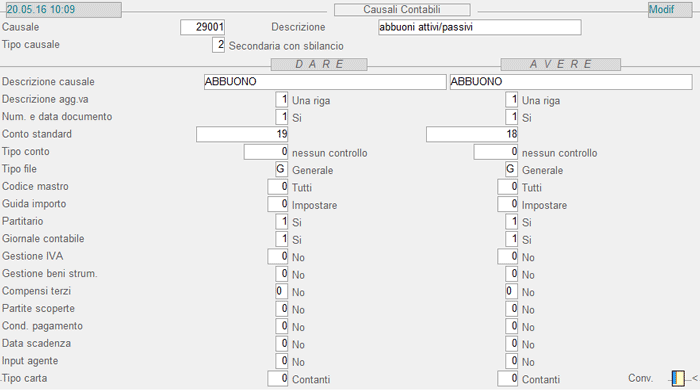700x390 pixels.
Task: Click the AVERE Tipo conto field
Action: point(496,152)
